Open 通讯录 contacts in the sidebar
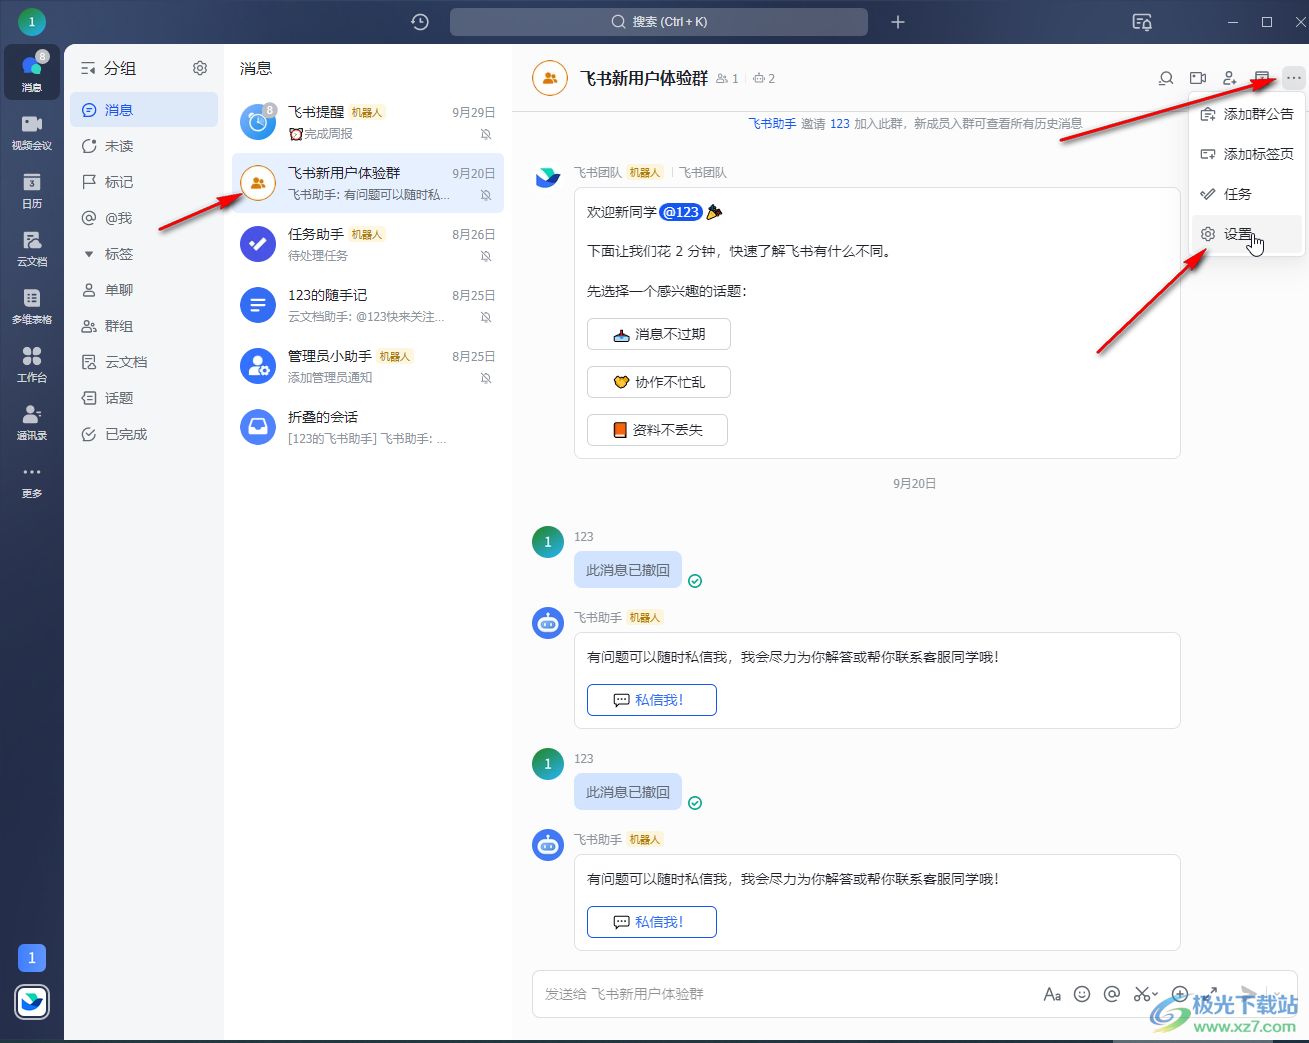The image size is (1309, 1043). point(32,422)
